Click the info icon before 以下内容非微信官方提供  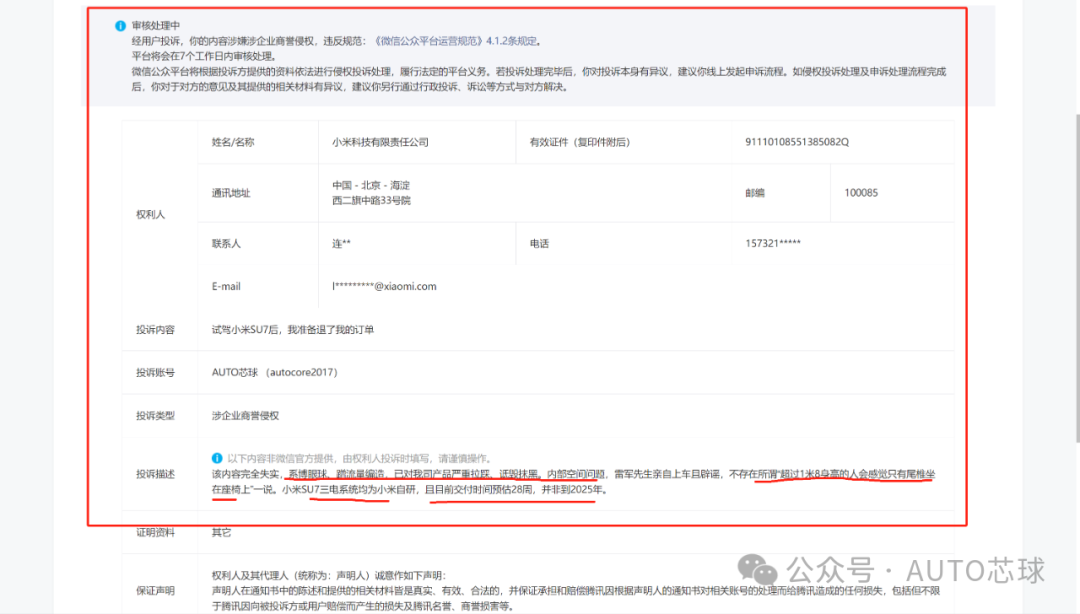point(217,458)
